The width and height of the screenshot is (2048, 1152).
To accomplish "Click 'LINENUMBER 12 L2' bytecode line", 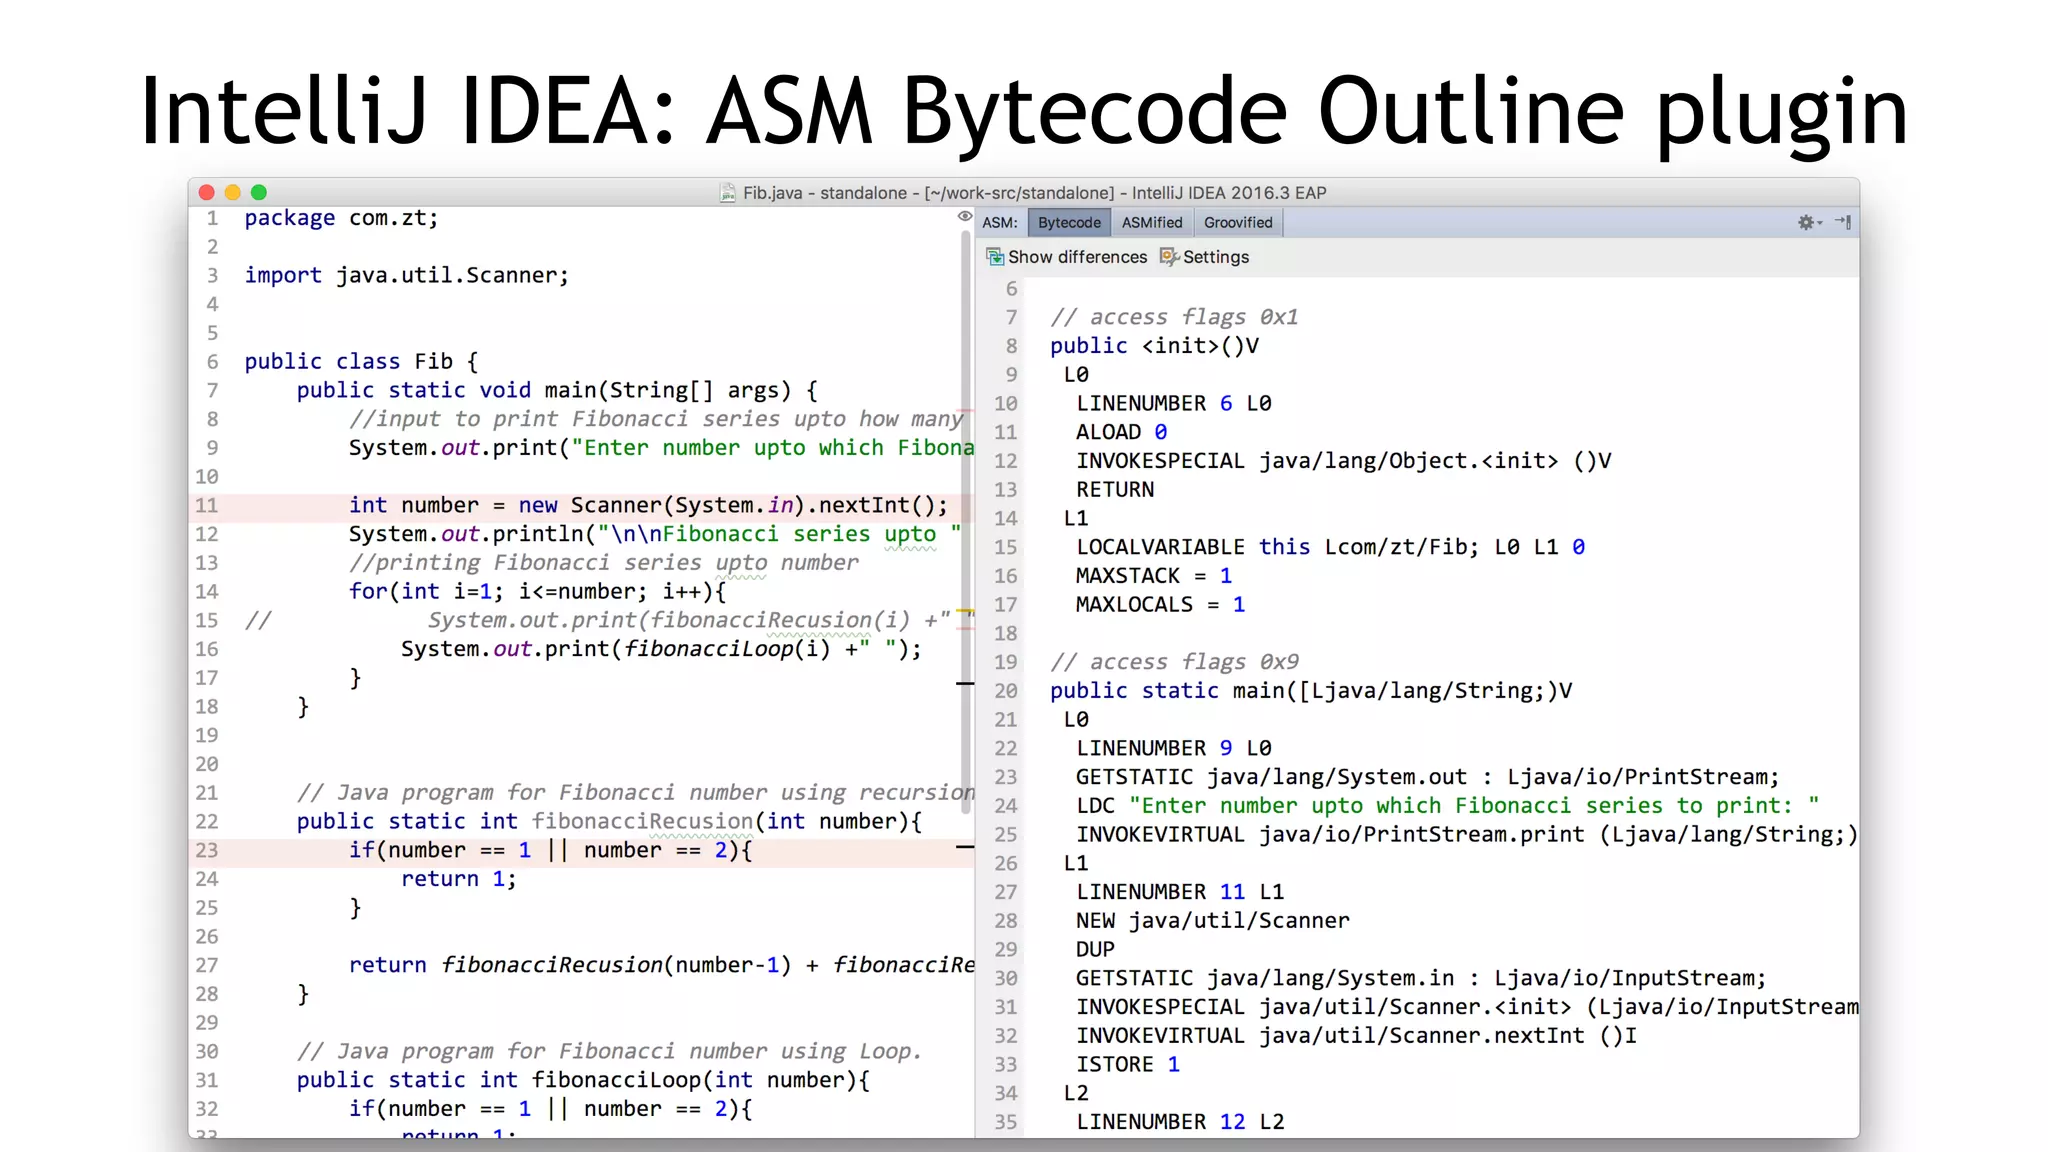I will pyautogui.click(x=1180, y=1122).
